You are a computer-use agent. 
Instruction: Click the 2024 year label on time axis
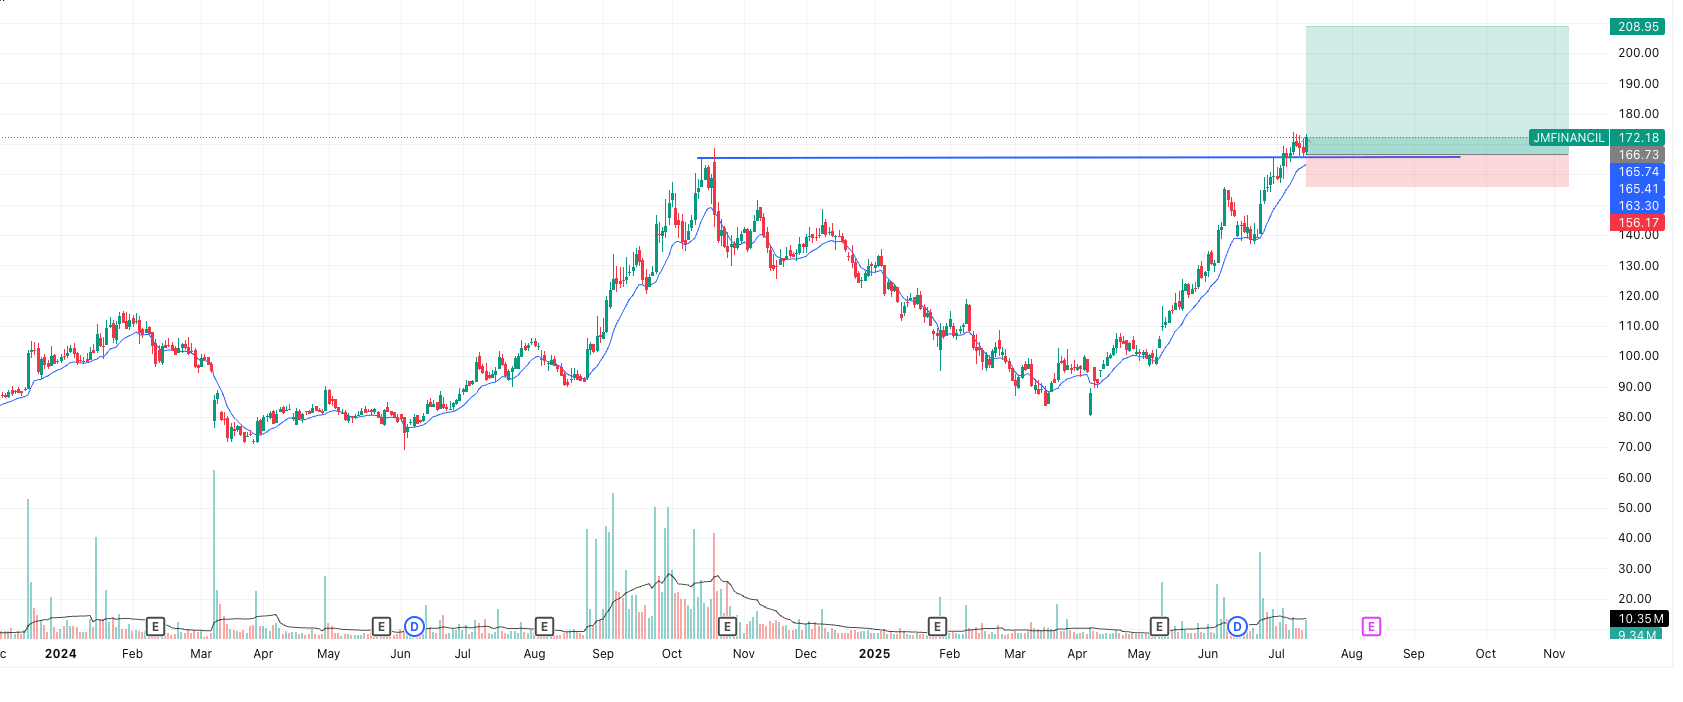pyautogui.click(x=60, y=654)
